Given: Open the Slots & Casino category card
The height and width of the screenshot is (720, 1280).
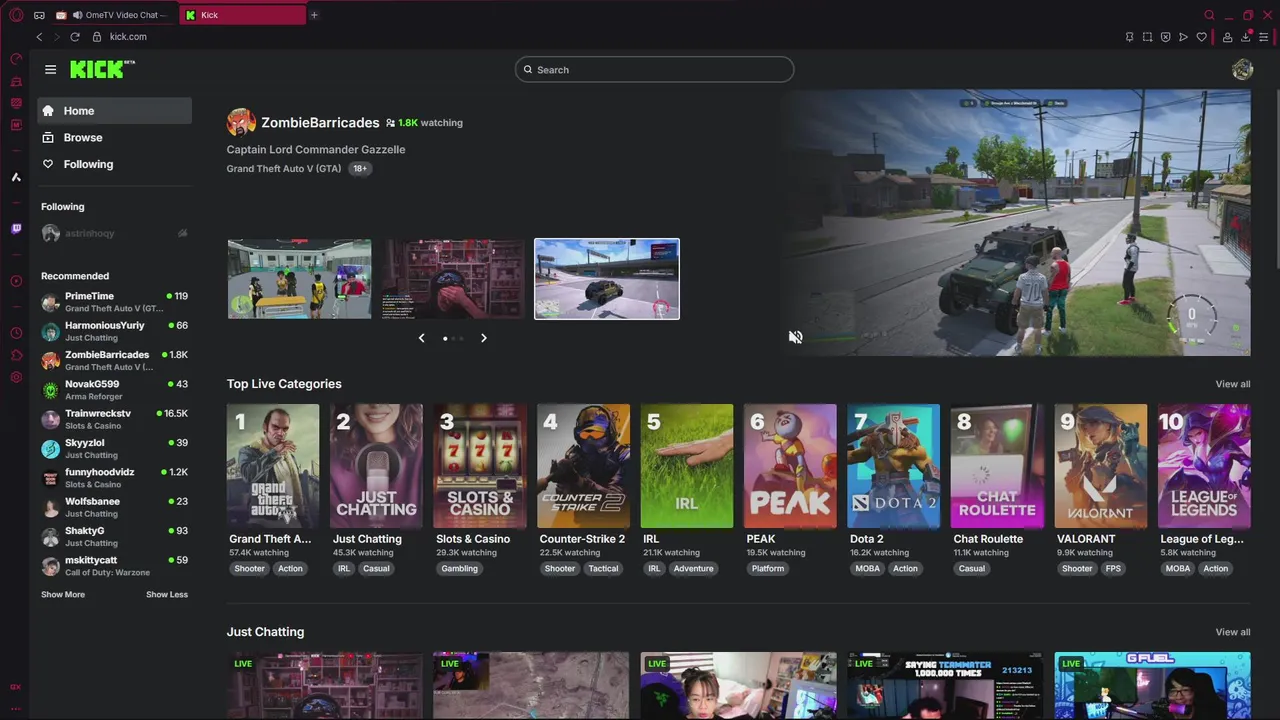Looking at the screenshot, I should (x=480, y=466).
